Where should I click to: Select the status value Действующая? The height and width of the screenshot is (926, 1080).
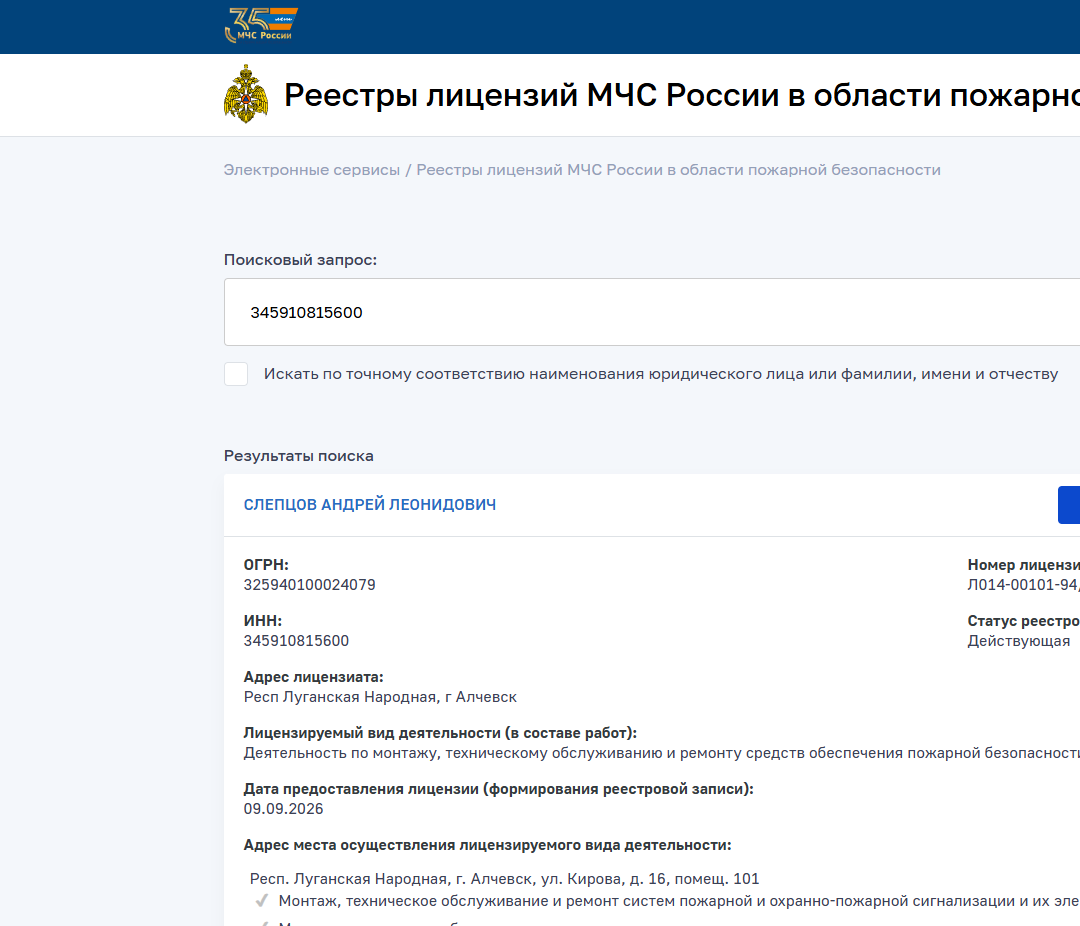1019,641
